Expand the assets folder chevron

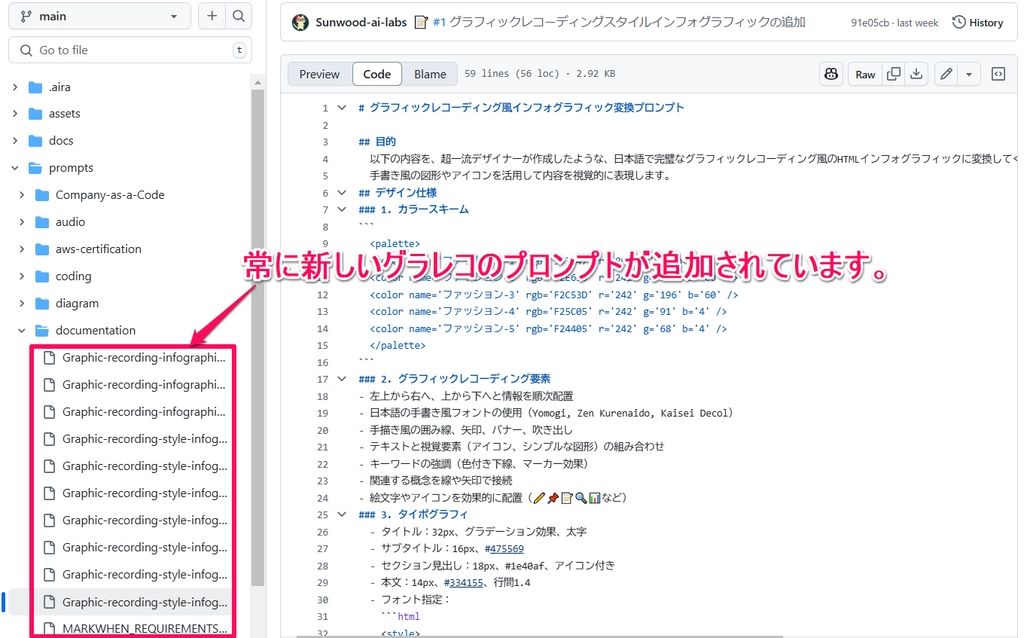[x=15, y=114]
